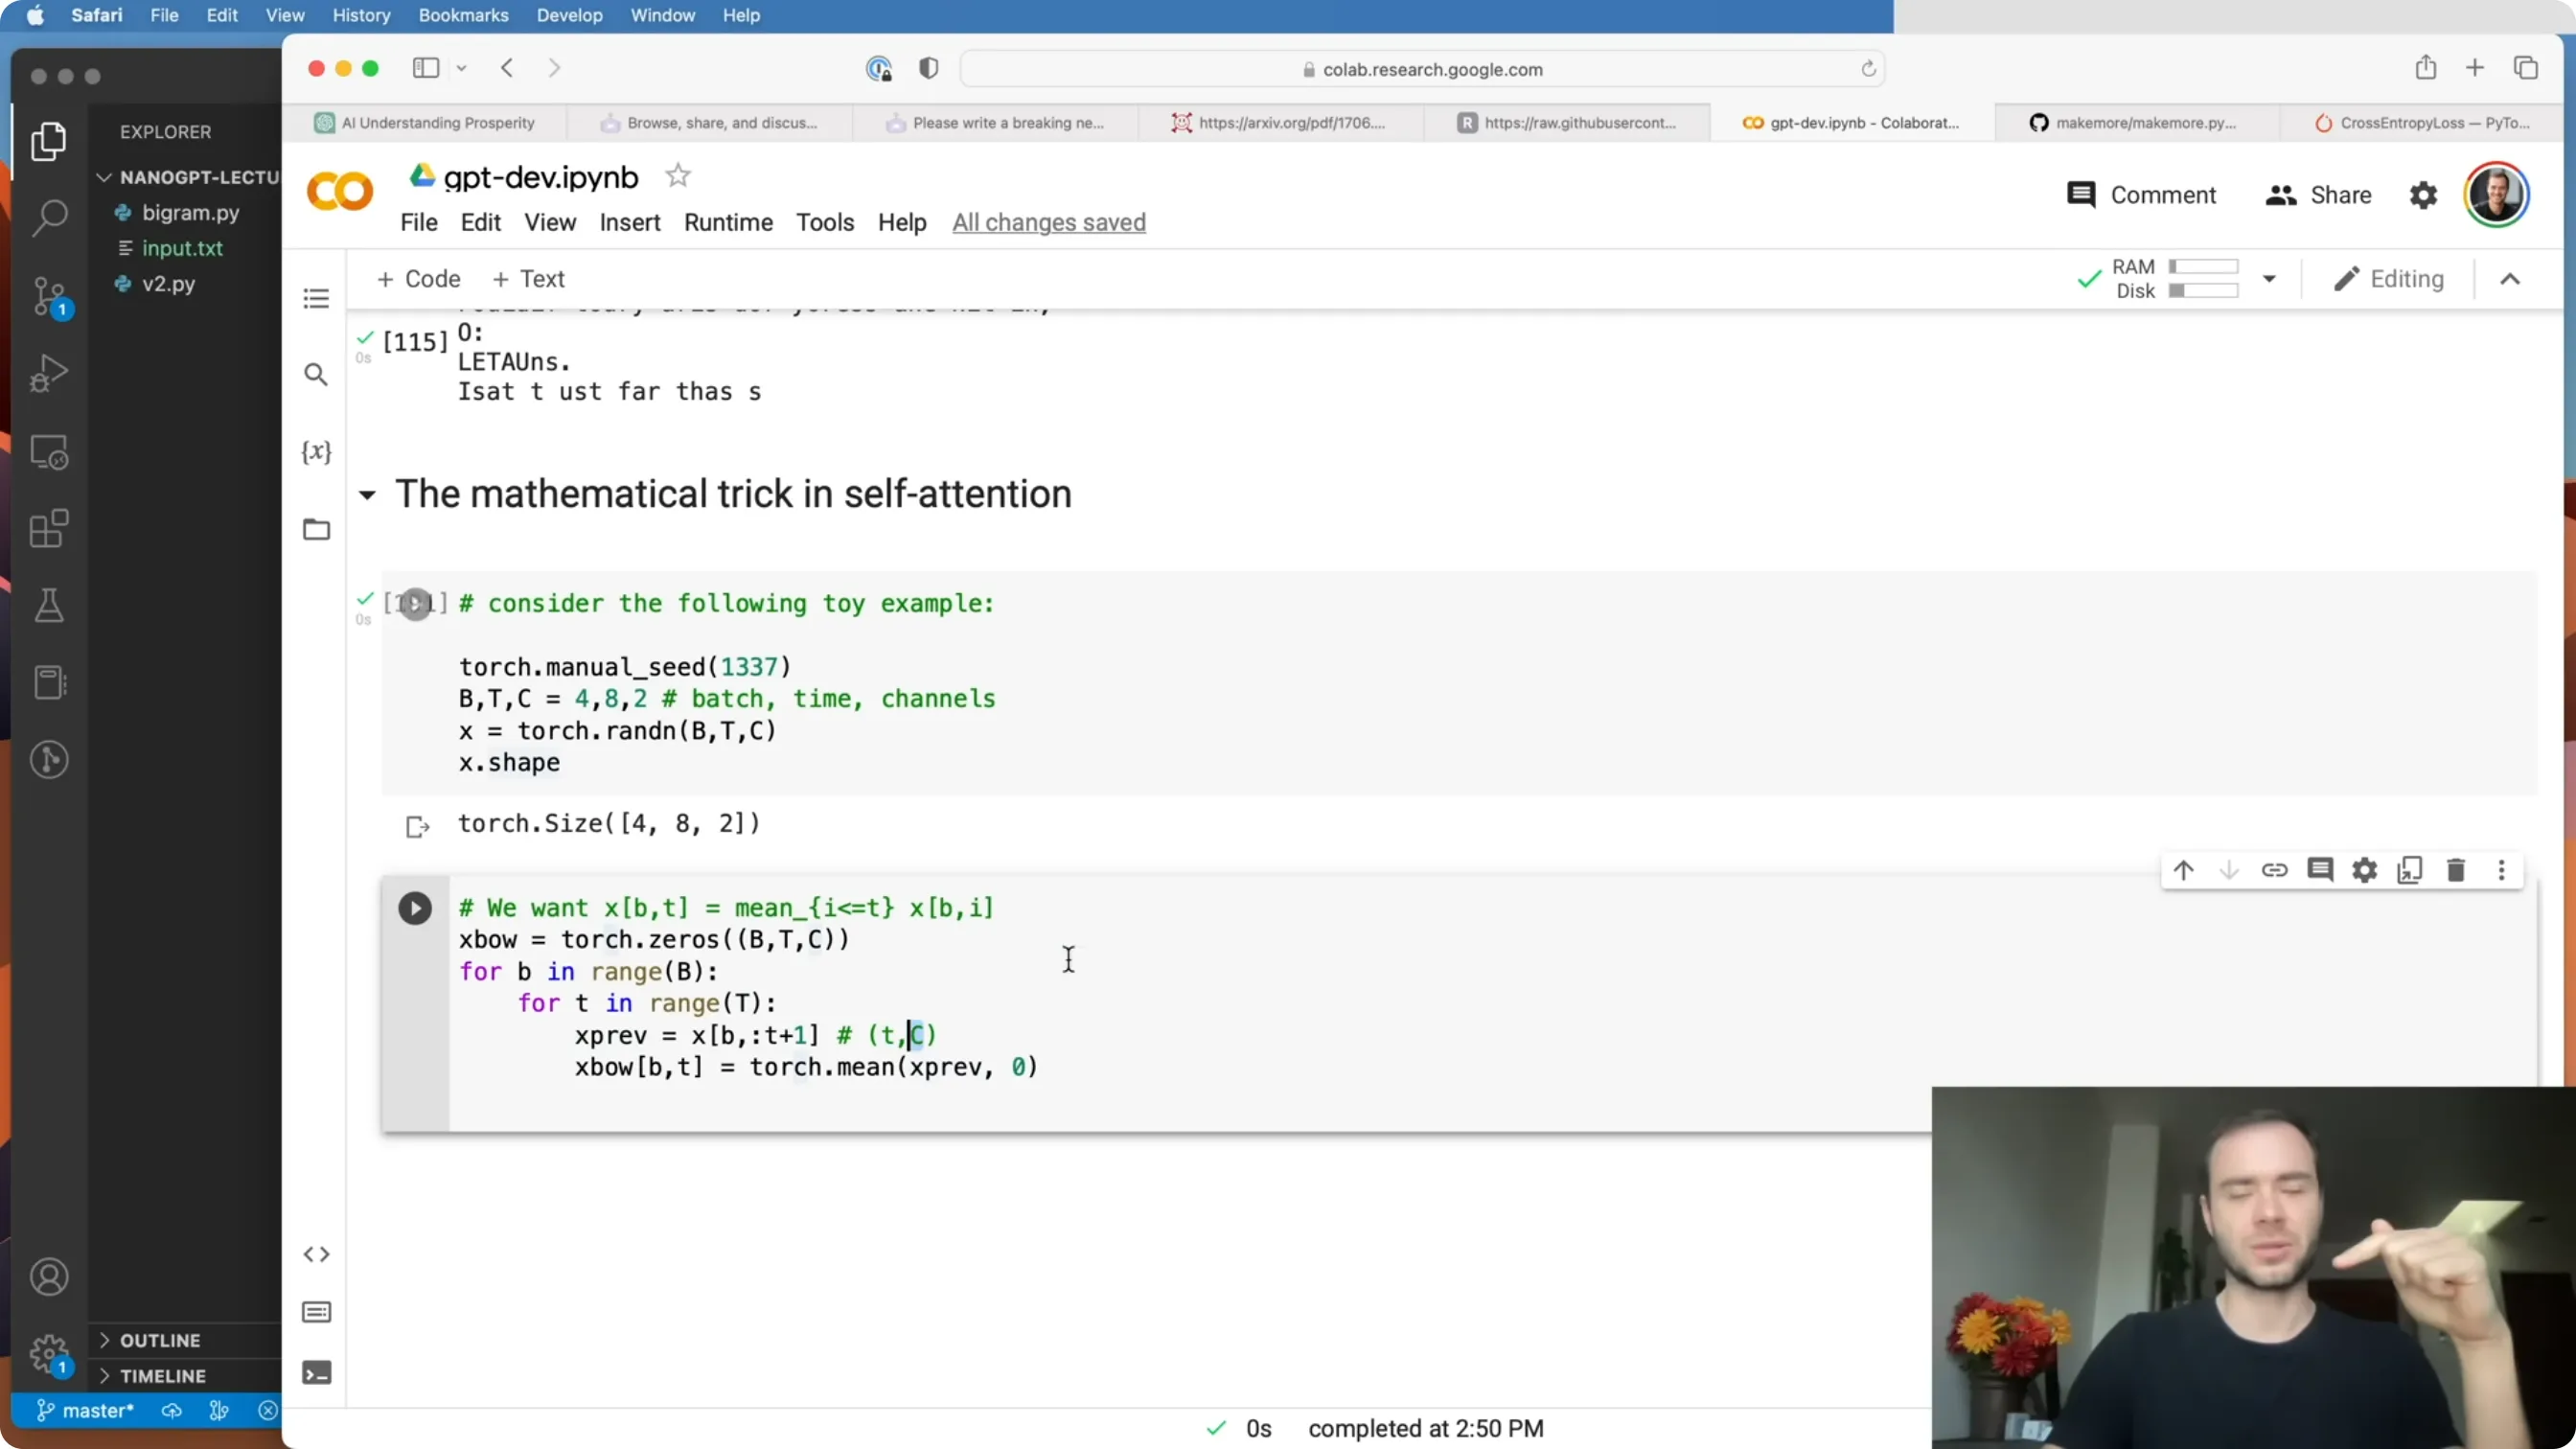Screen dimensions: 2576x1449
Task: Click the All changes saved link
Action: 1049,222
